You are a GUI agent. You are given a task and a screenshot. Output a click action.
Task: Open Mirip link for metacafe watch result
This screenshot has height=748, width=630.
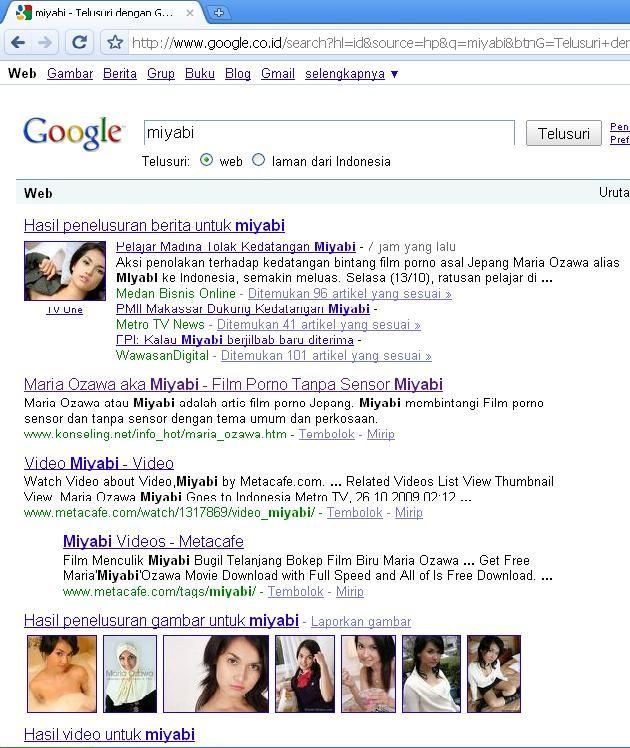pos(409,513)
